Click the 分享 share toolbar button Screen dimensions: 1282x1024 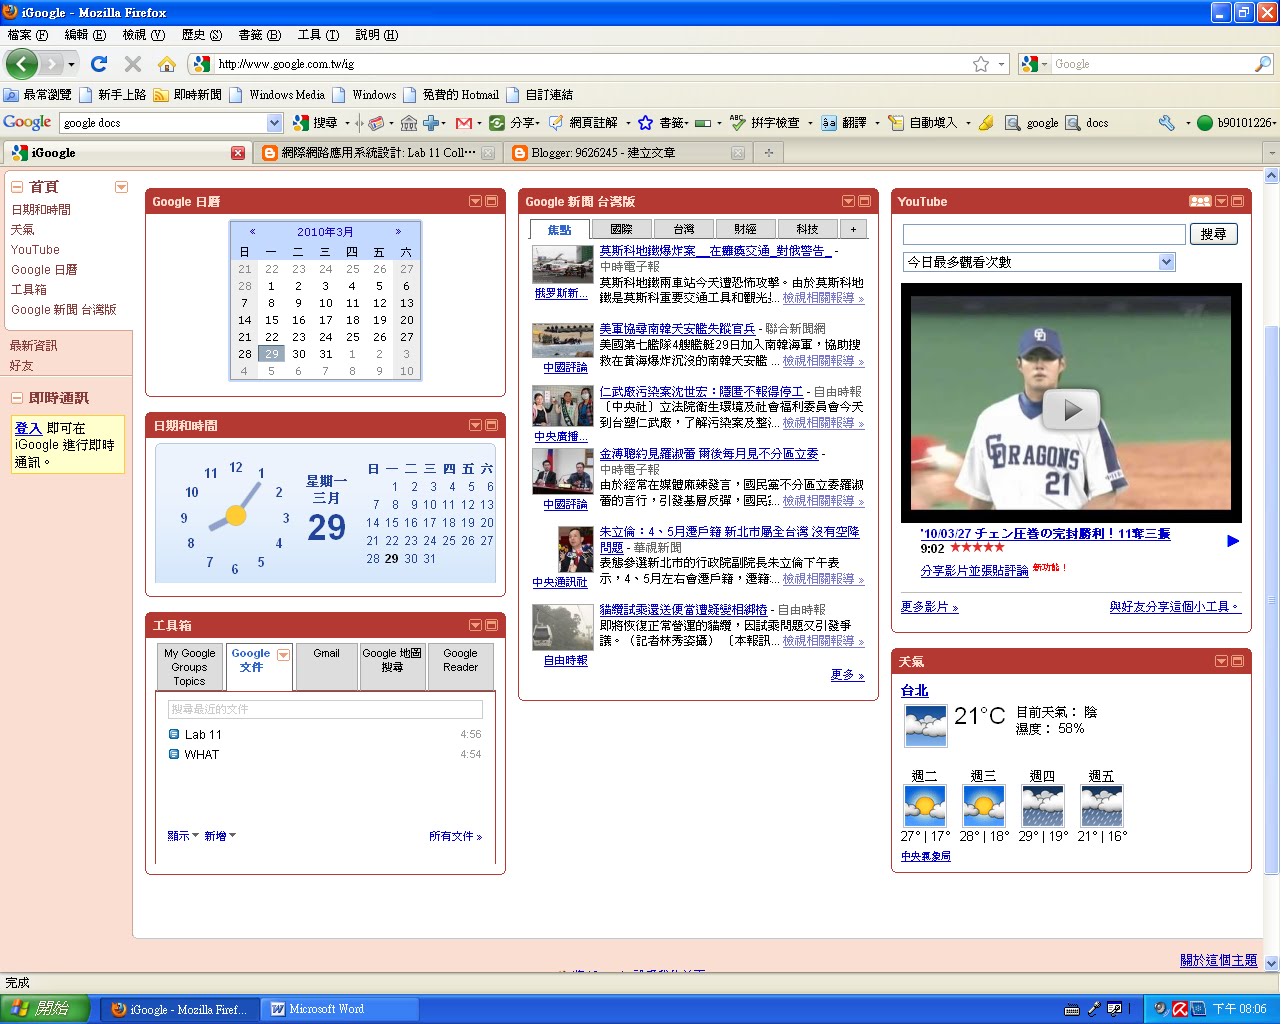[513, 123]
